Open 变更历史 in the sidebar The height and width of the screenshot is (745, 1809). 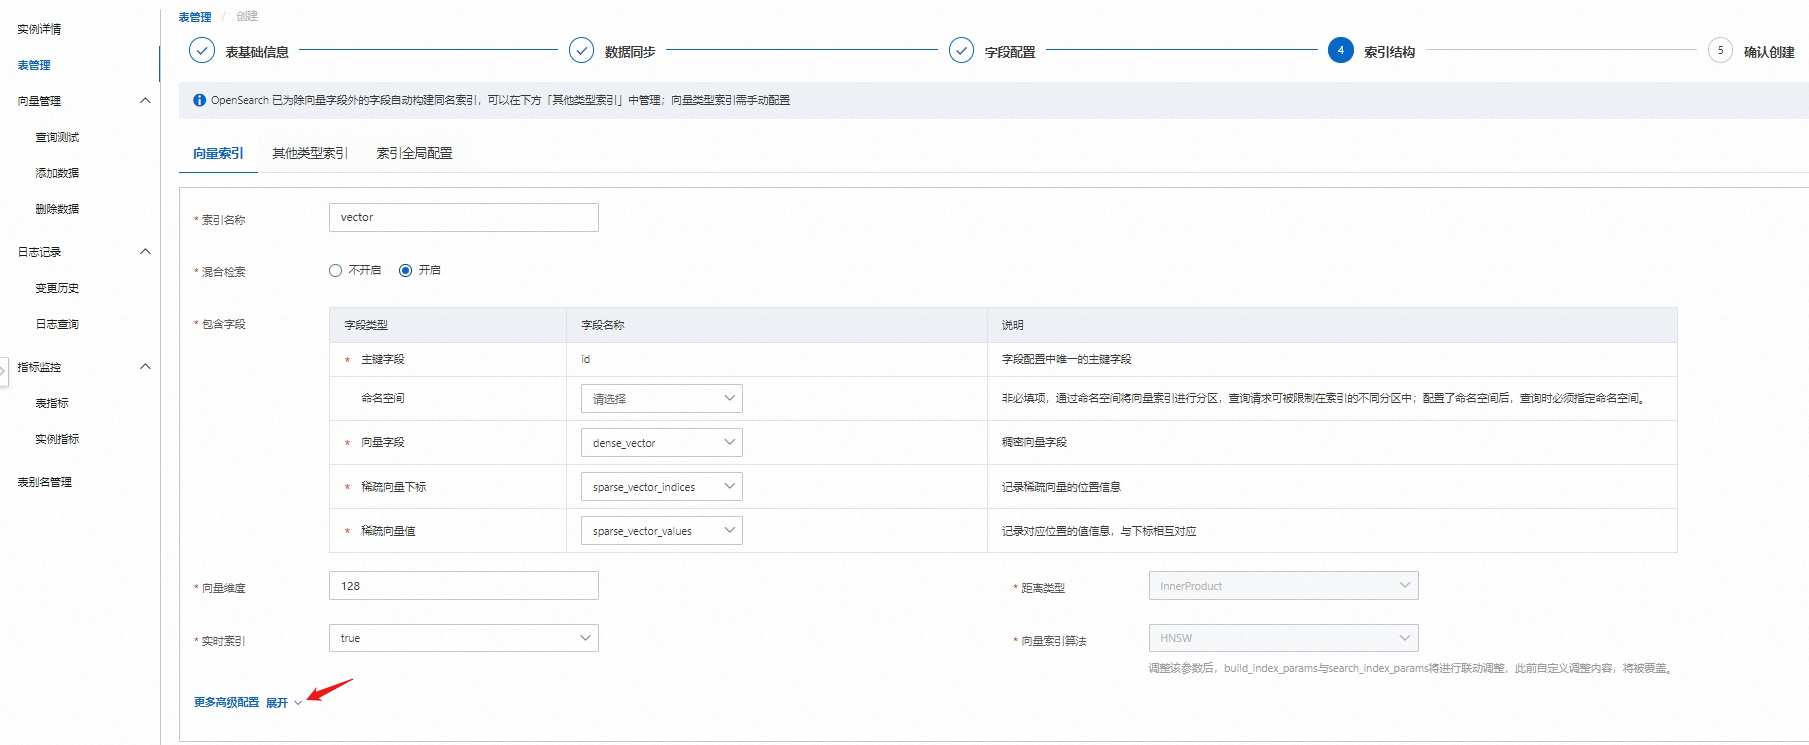[x=57, y=288]
